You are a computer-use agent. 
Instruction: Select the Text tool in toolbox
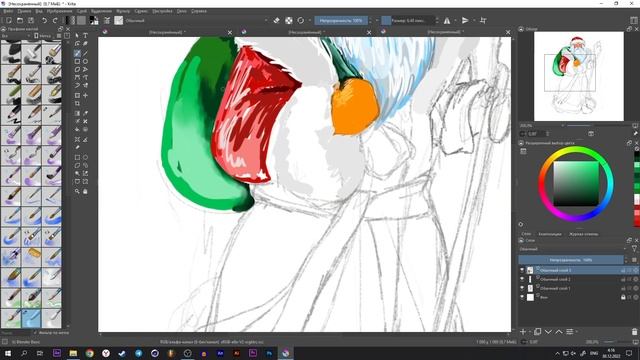coord(85,36)
